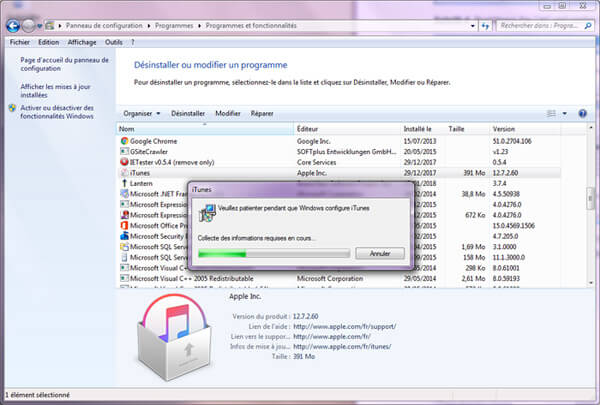600x405 pixels.
Task: Open the apple.com/fr/support help link
Action: (x=344, y=327)
